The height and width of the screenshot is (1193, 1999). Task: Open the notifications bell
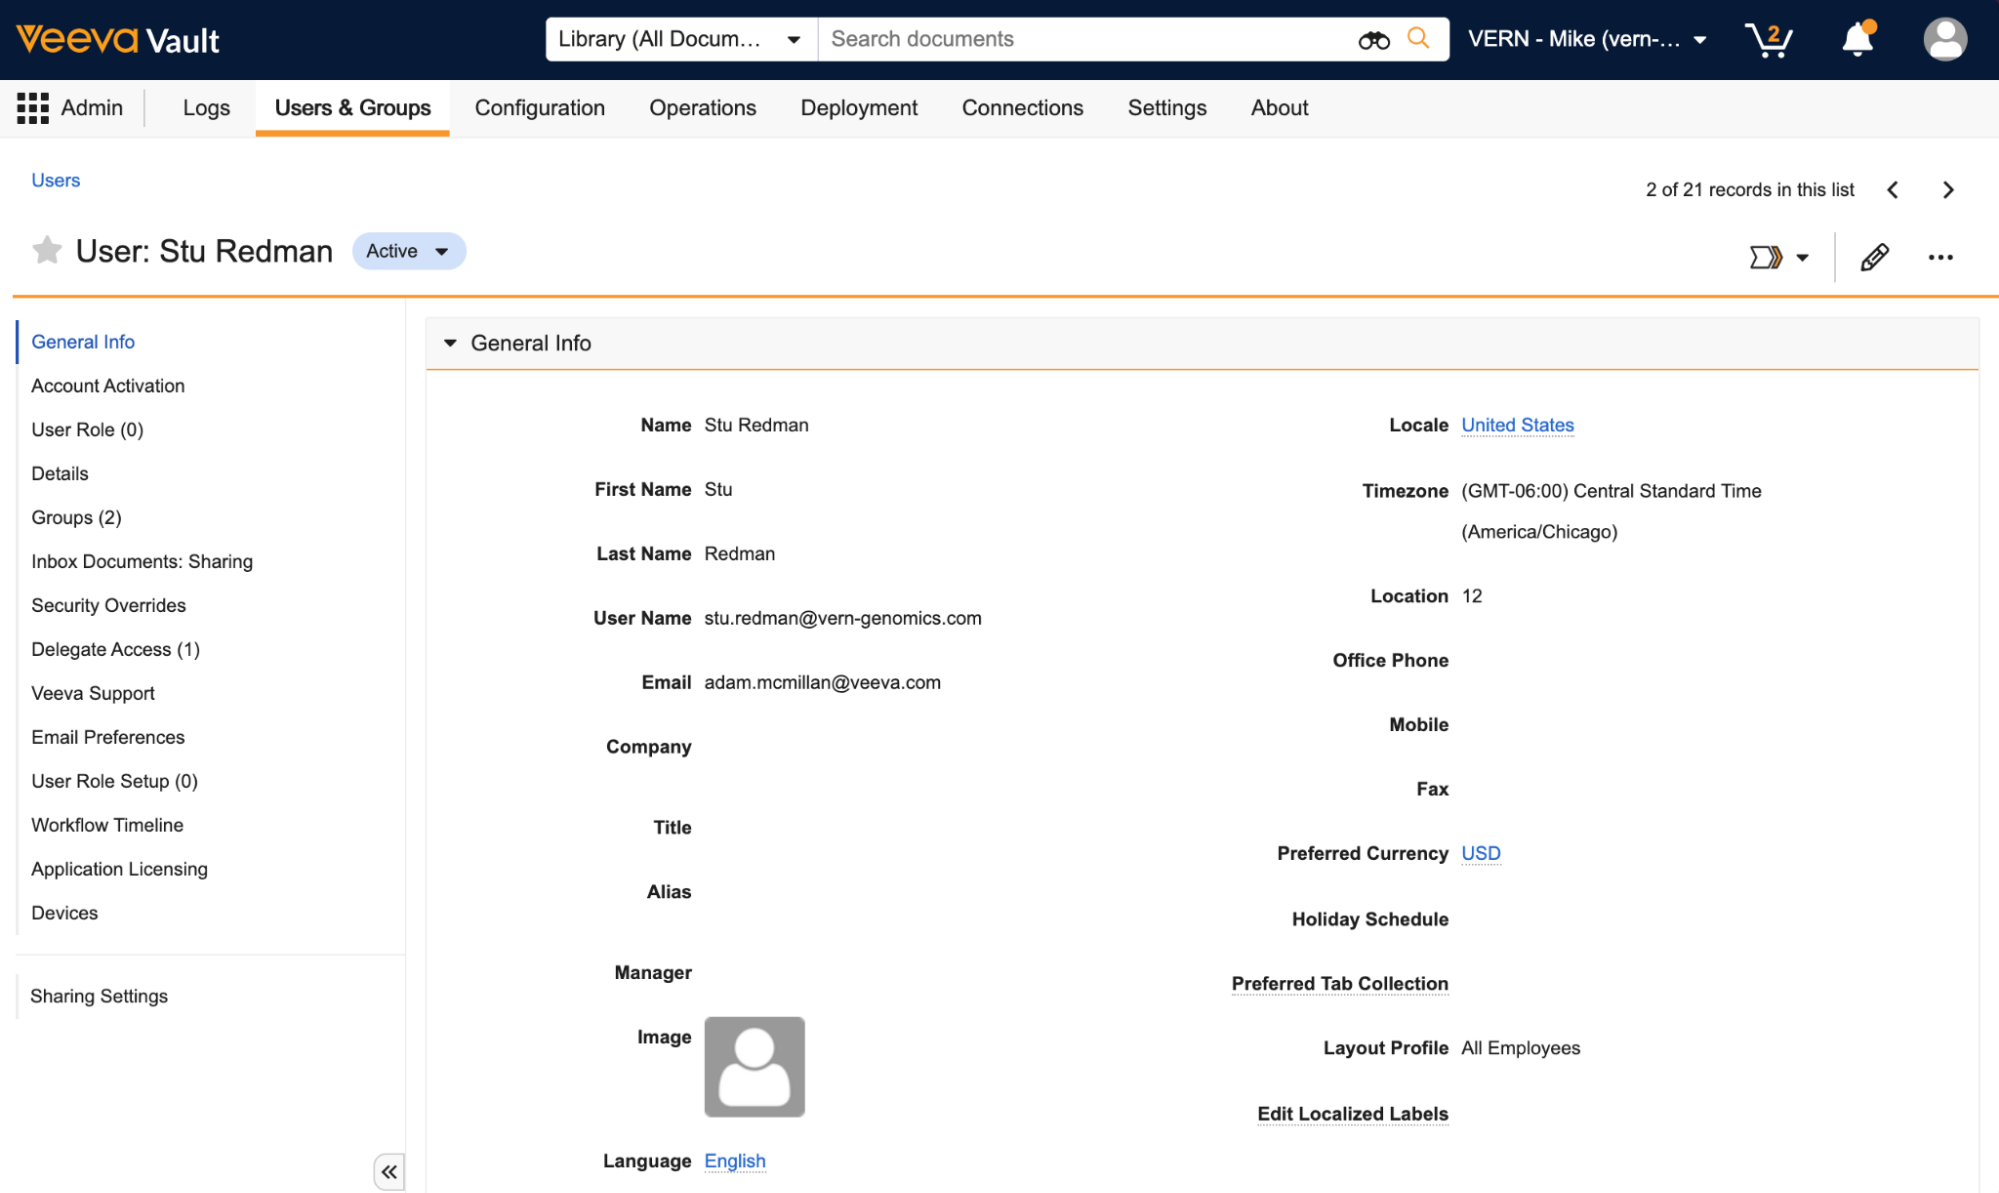click(x=1858, y=39)
